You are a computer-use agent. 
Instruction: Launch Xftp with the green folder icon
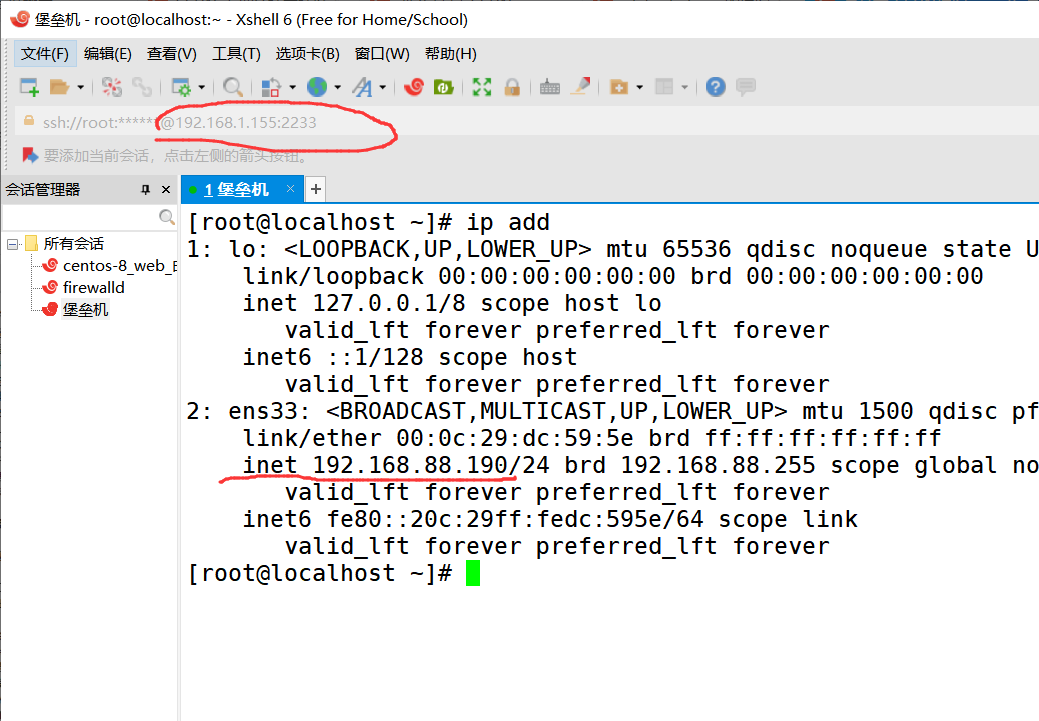point(443,87)
